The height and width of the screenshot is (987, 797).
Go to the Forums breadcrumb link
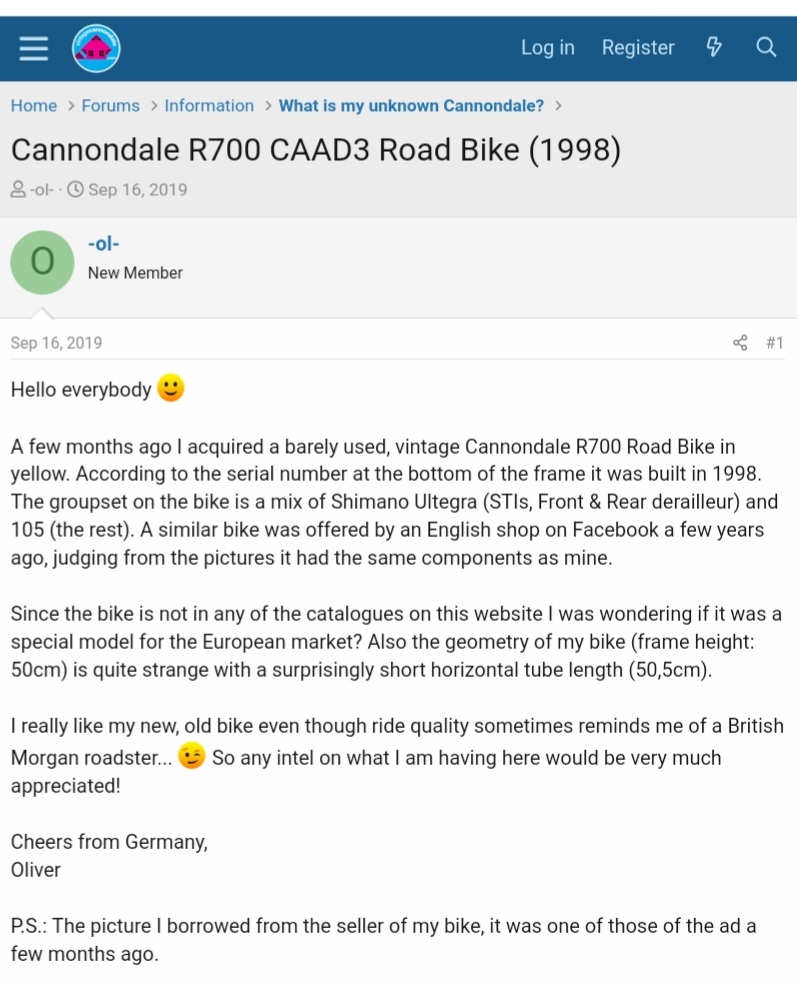coord(111,106)
